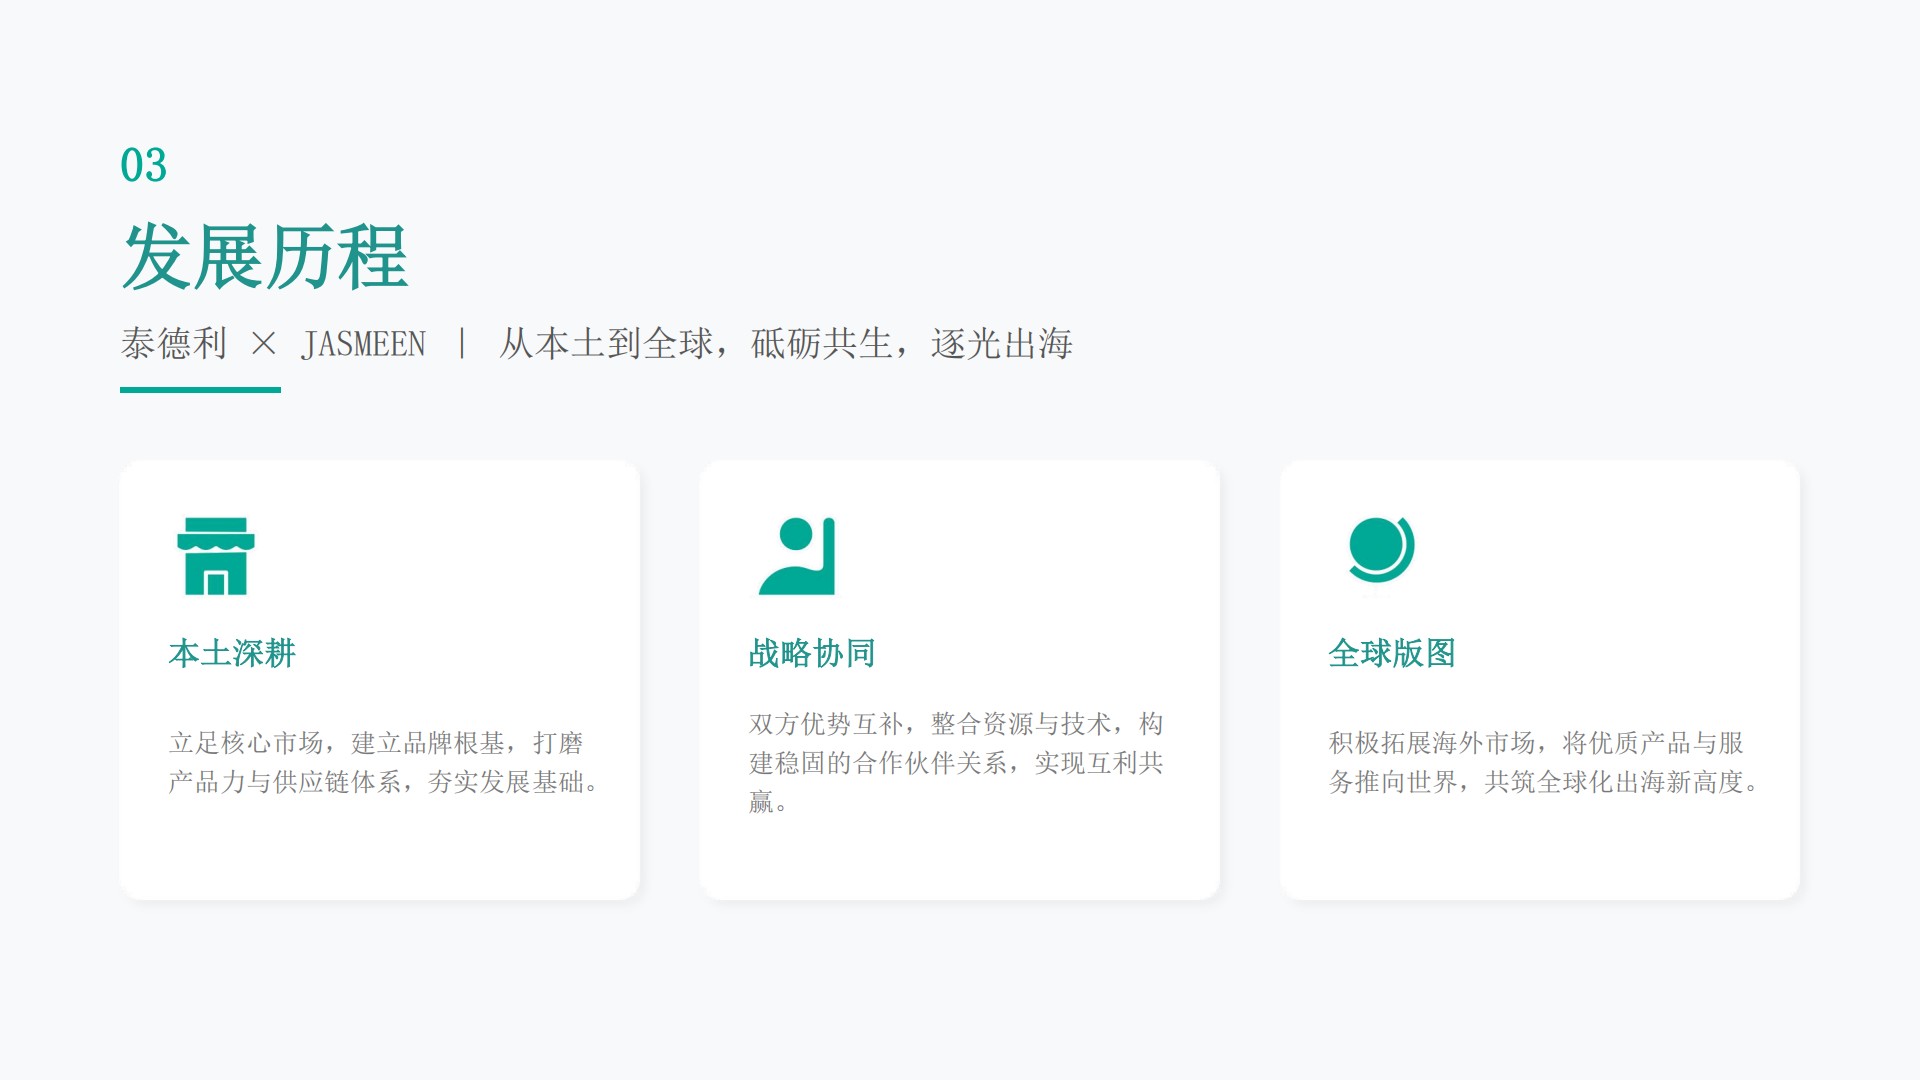The width and height of the screenshot is (1920, 1080).
Task: Select the 积极拓展海外市场 description paragraph
Action: [1544, 762]
